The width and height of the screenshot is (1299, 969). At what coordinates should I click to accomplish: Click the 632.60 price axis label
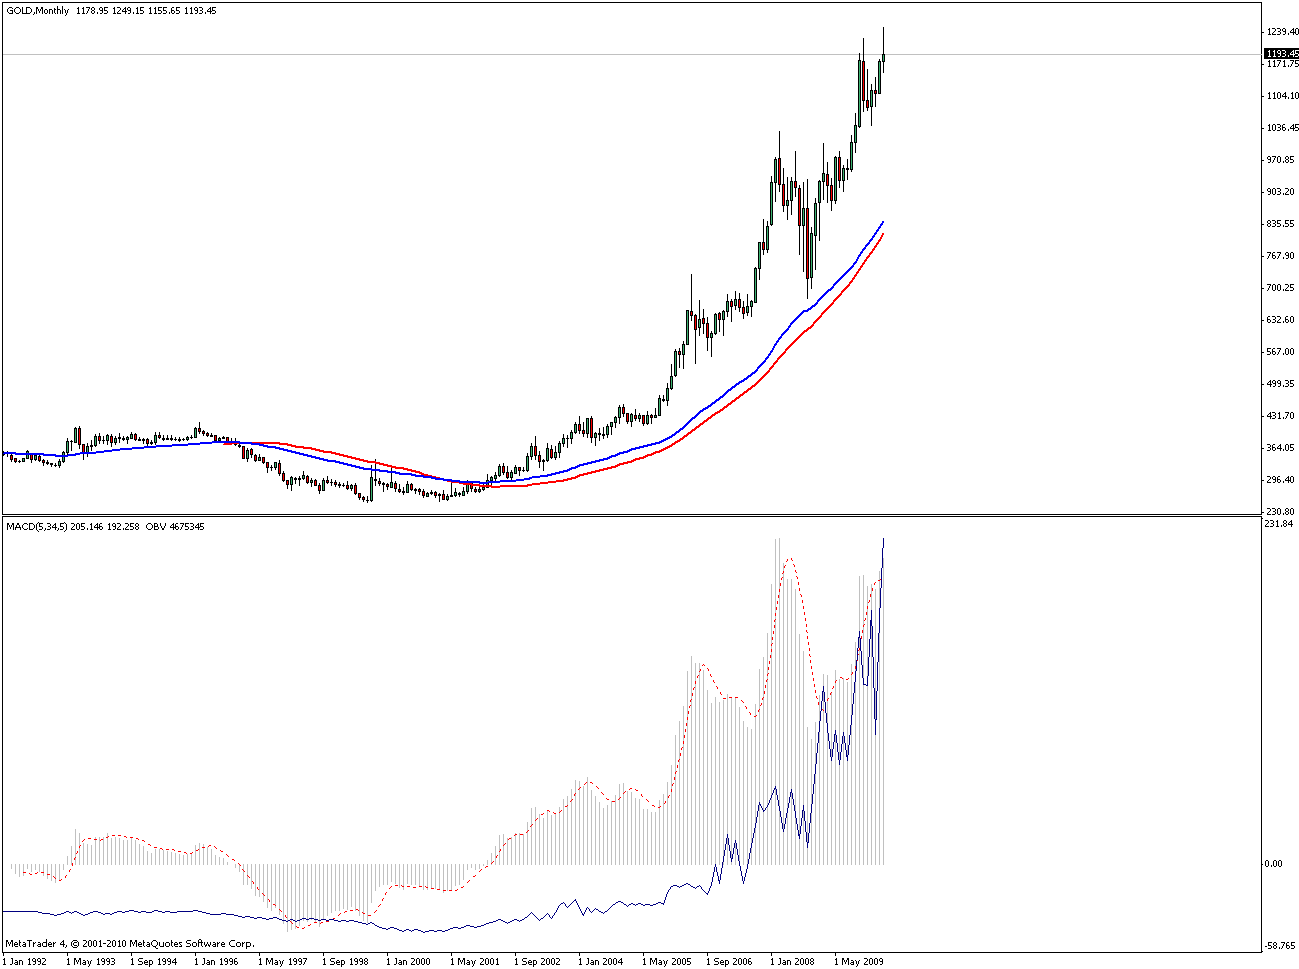(x=1282, y=320)
